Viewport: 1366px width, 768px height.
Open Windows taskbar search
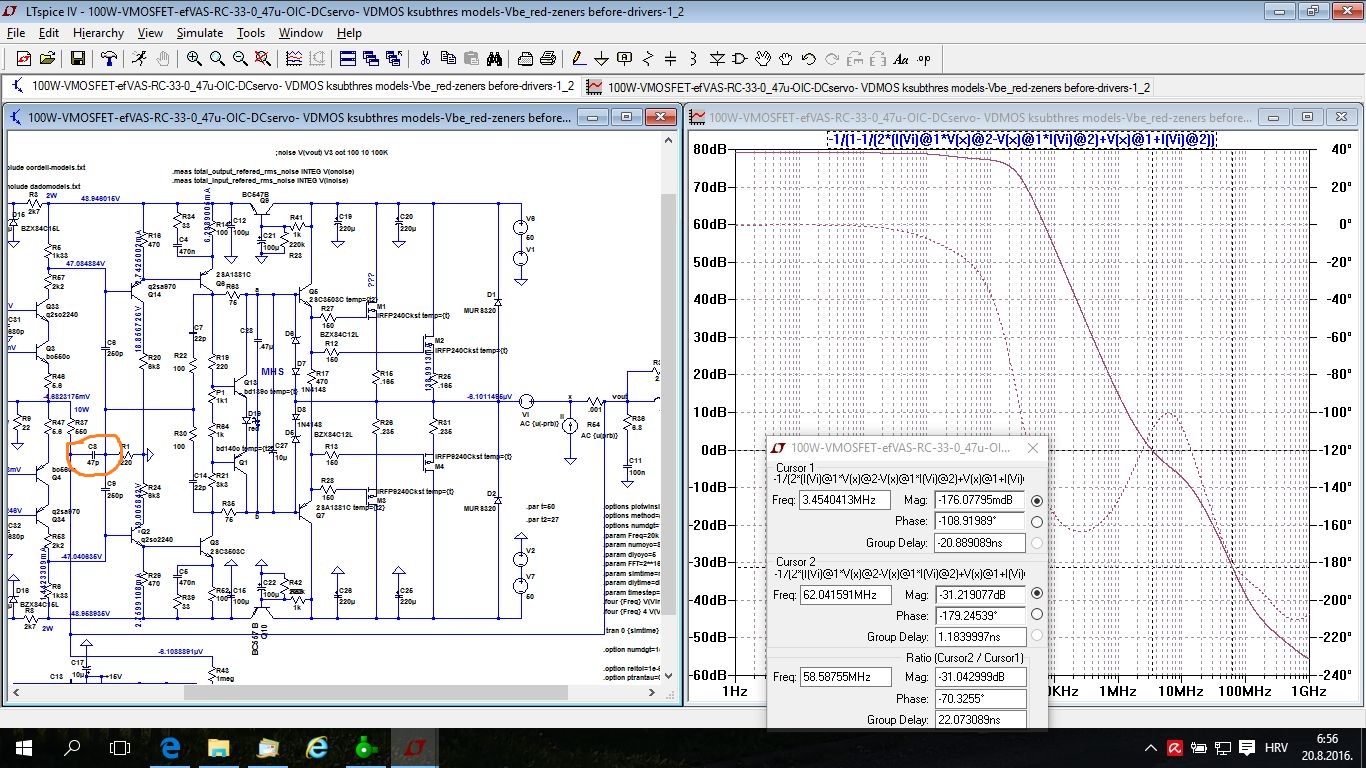click(72, 747)
